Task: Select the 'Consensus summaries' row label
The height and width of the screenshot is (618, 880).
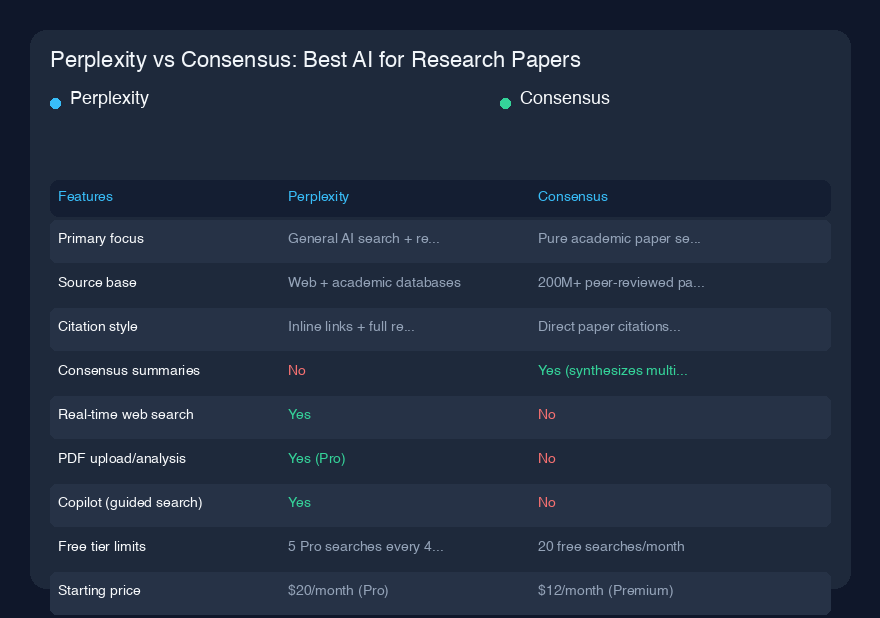Action: [129, 370]
